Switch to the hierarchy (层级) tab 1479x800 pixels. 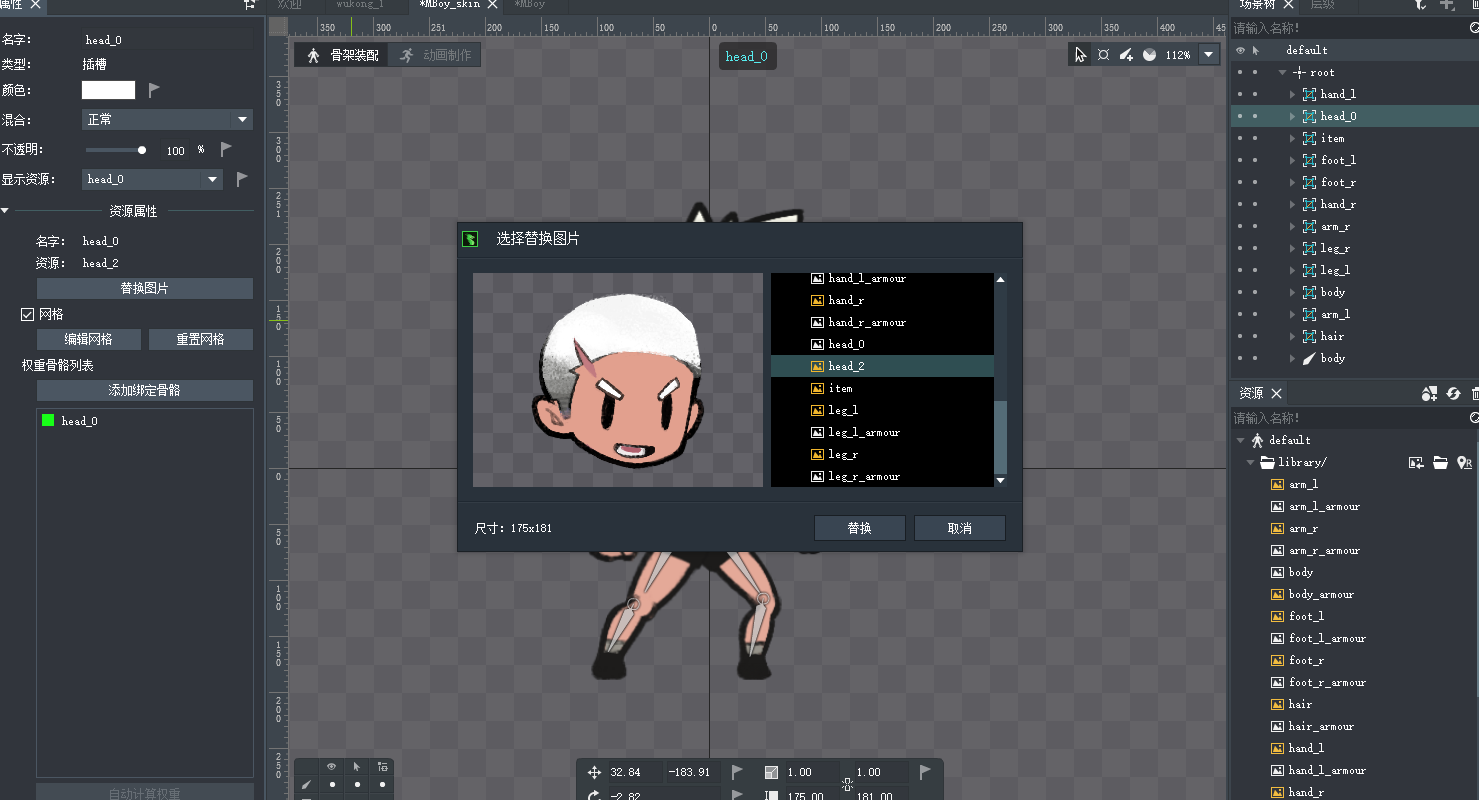point(1323,5)
